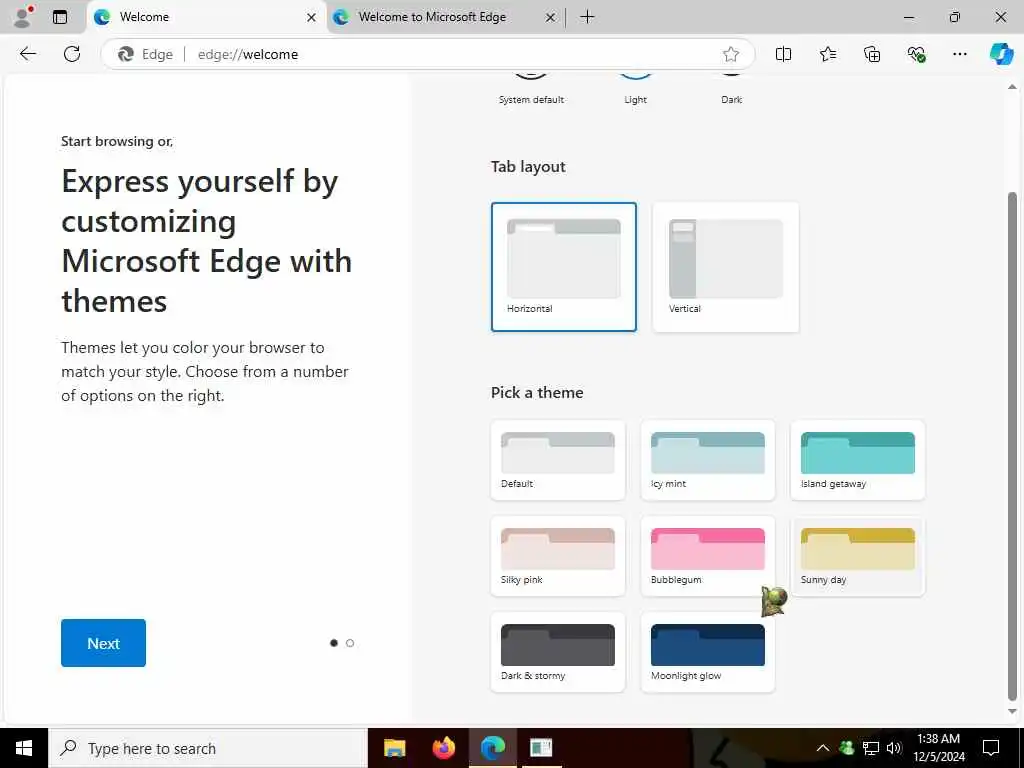Switch to the Welcome tab
This screenshot has height=768, width=1024.
coord(206,17)
